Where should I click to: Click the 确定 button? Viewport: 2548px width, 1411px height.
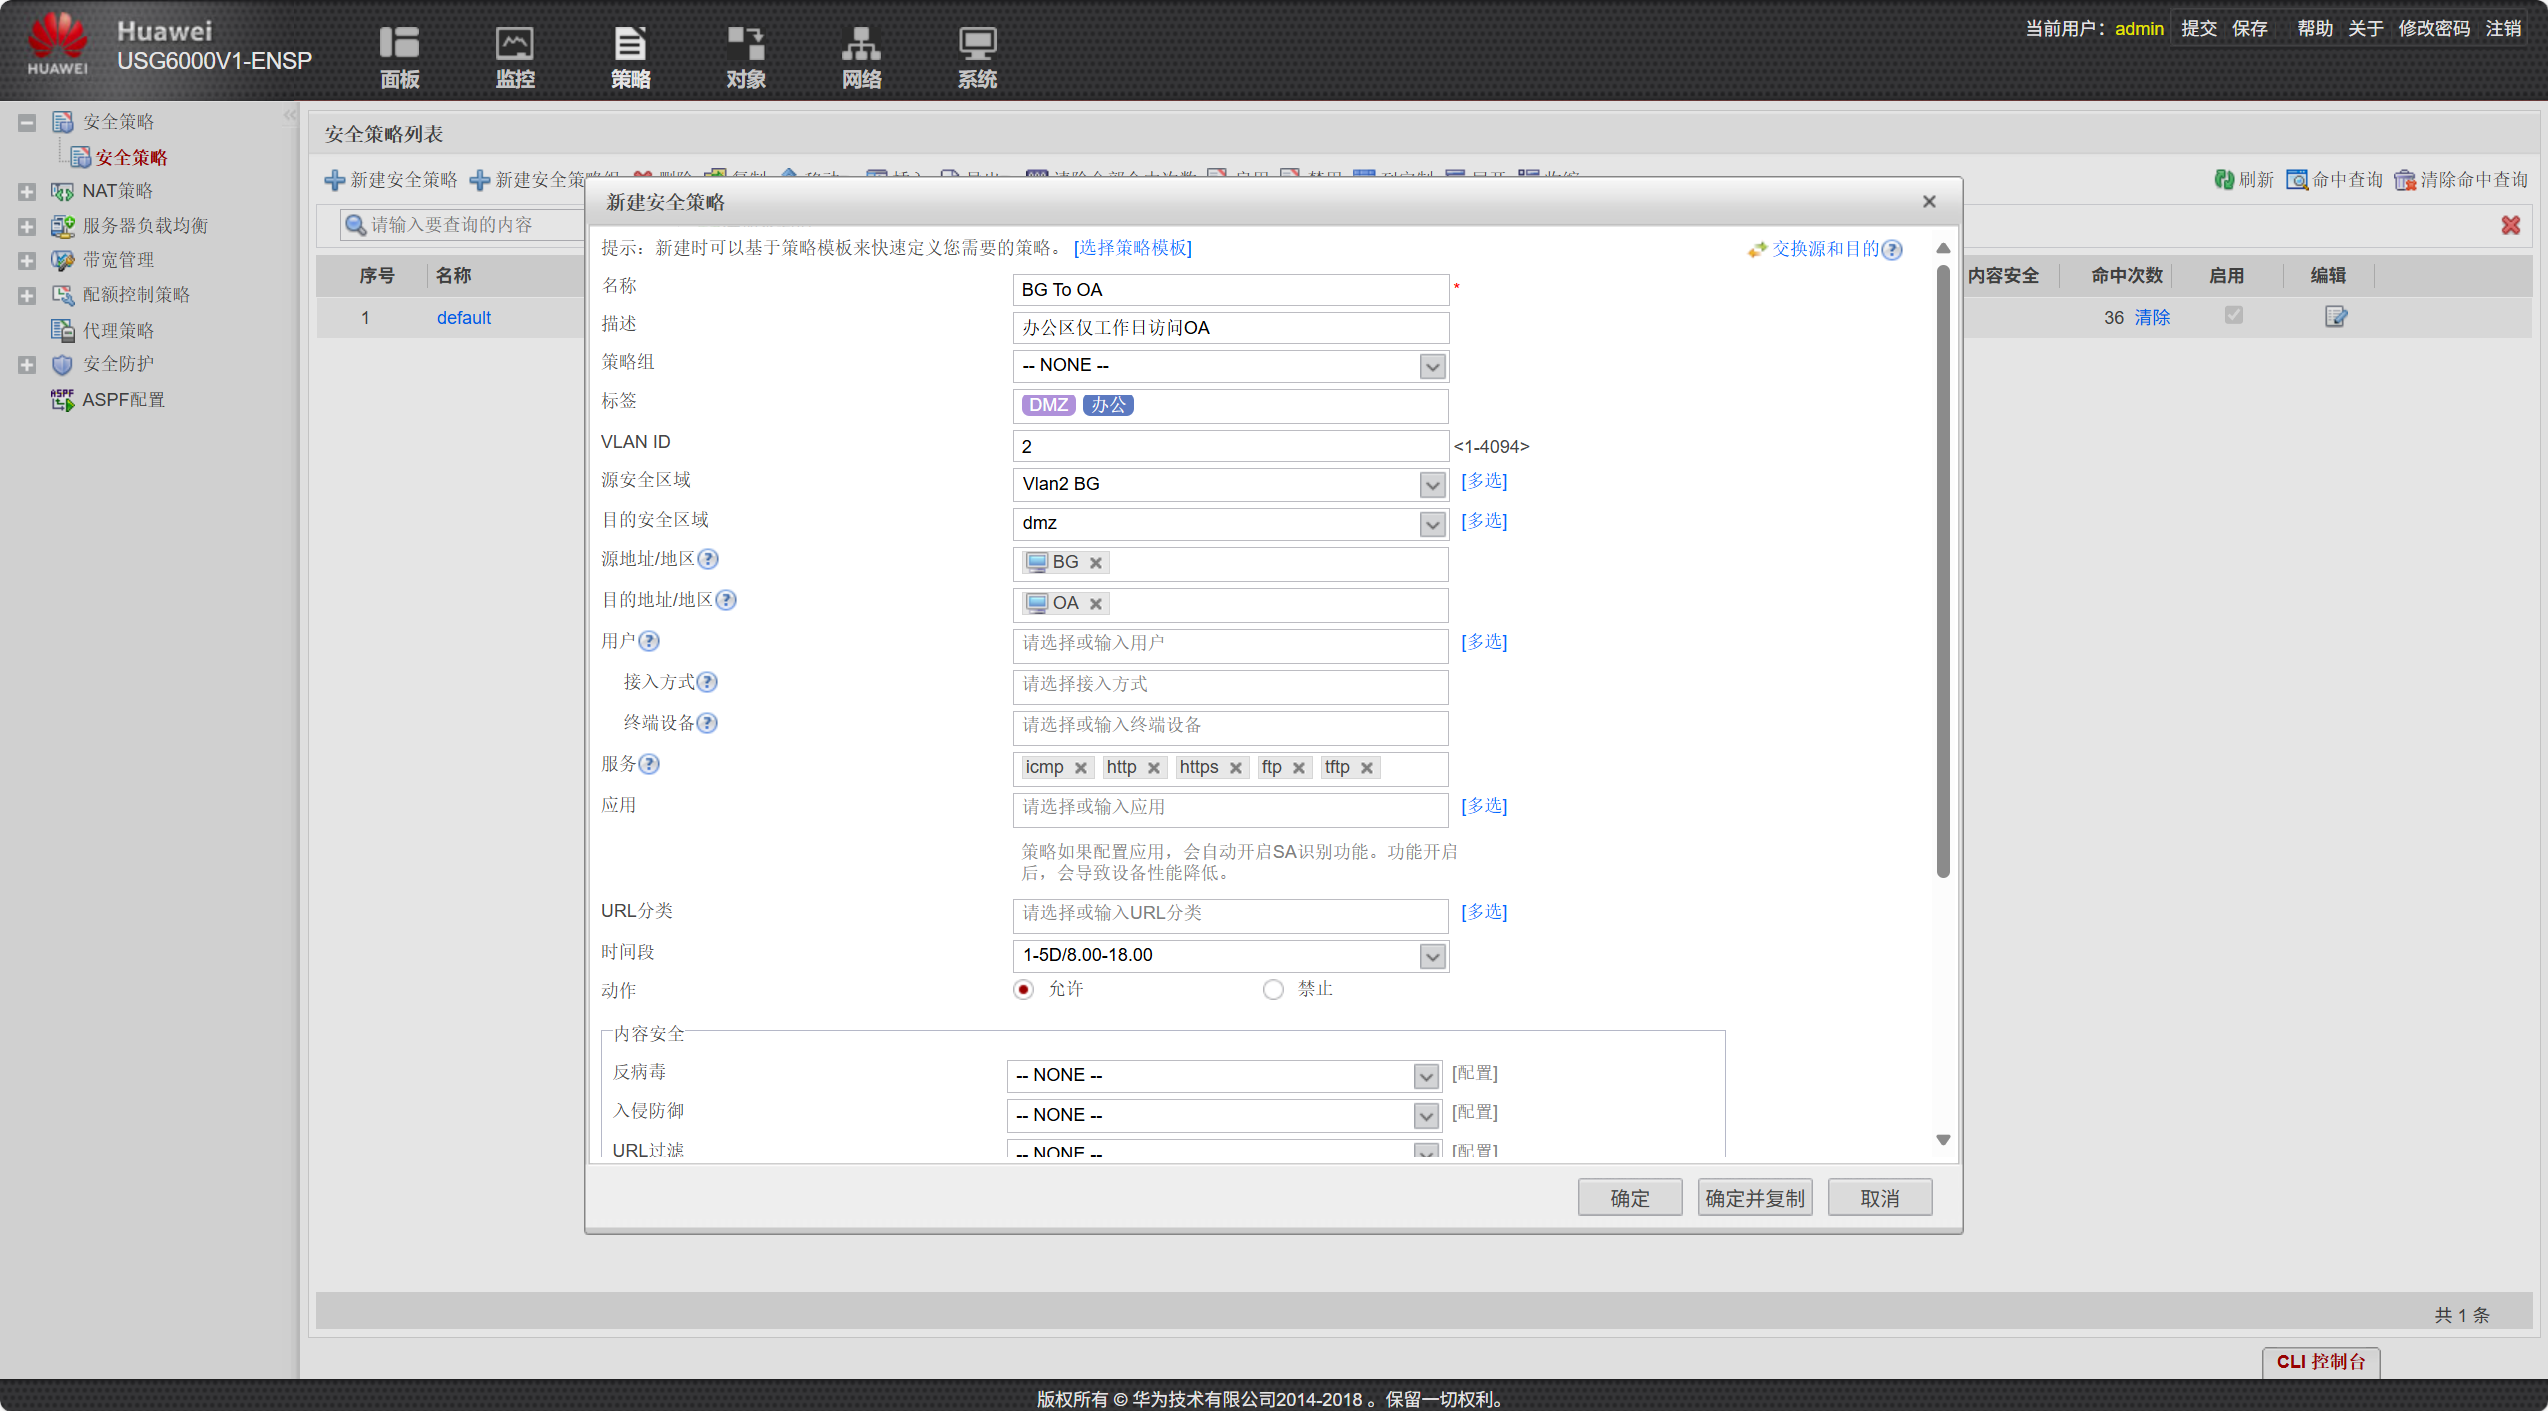(1630, 1198)
